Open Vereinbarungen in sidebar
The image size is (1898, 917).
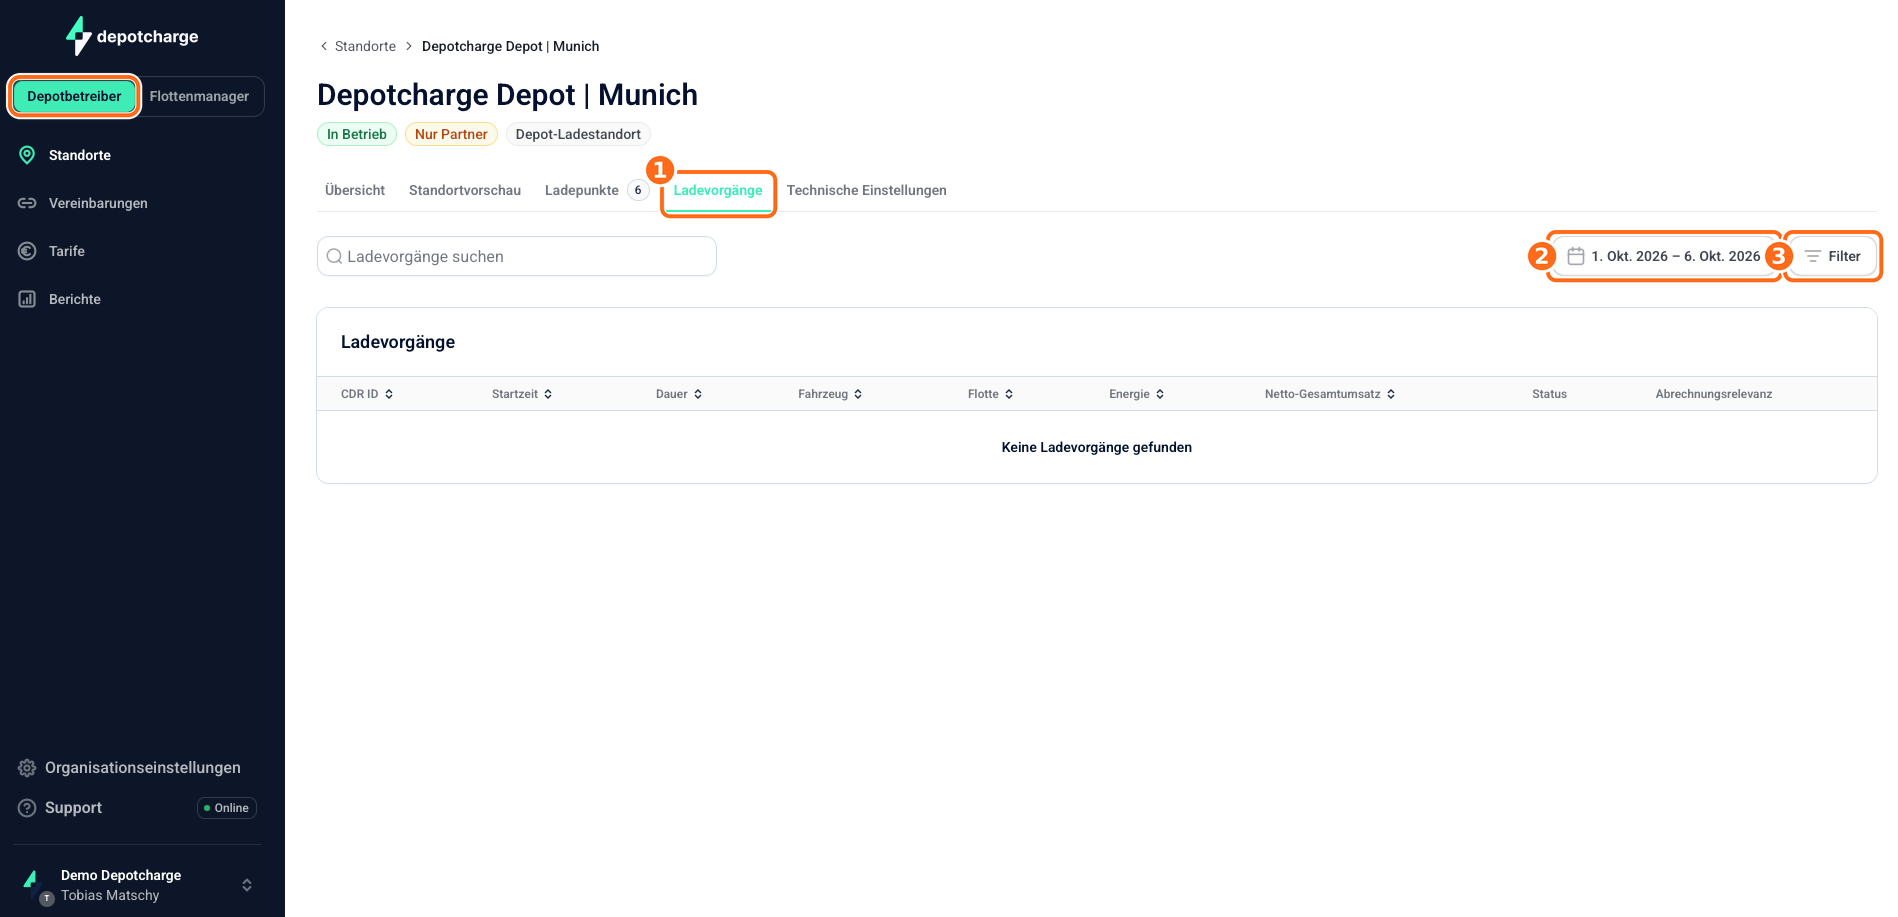pyautogui.click(x=98, y=203)
